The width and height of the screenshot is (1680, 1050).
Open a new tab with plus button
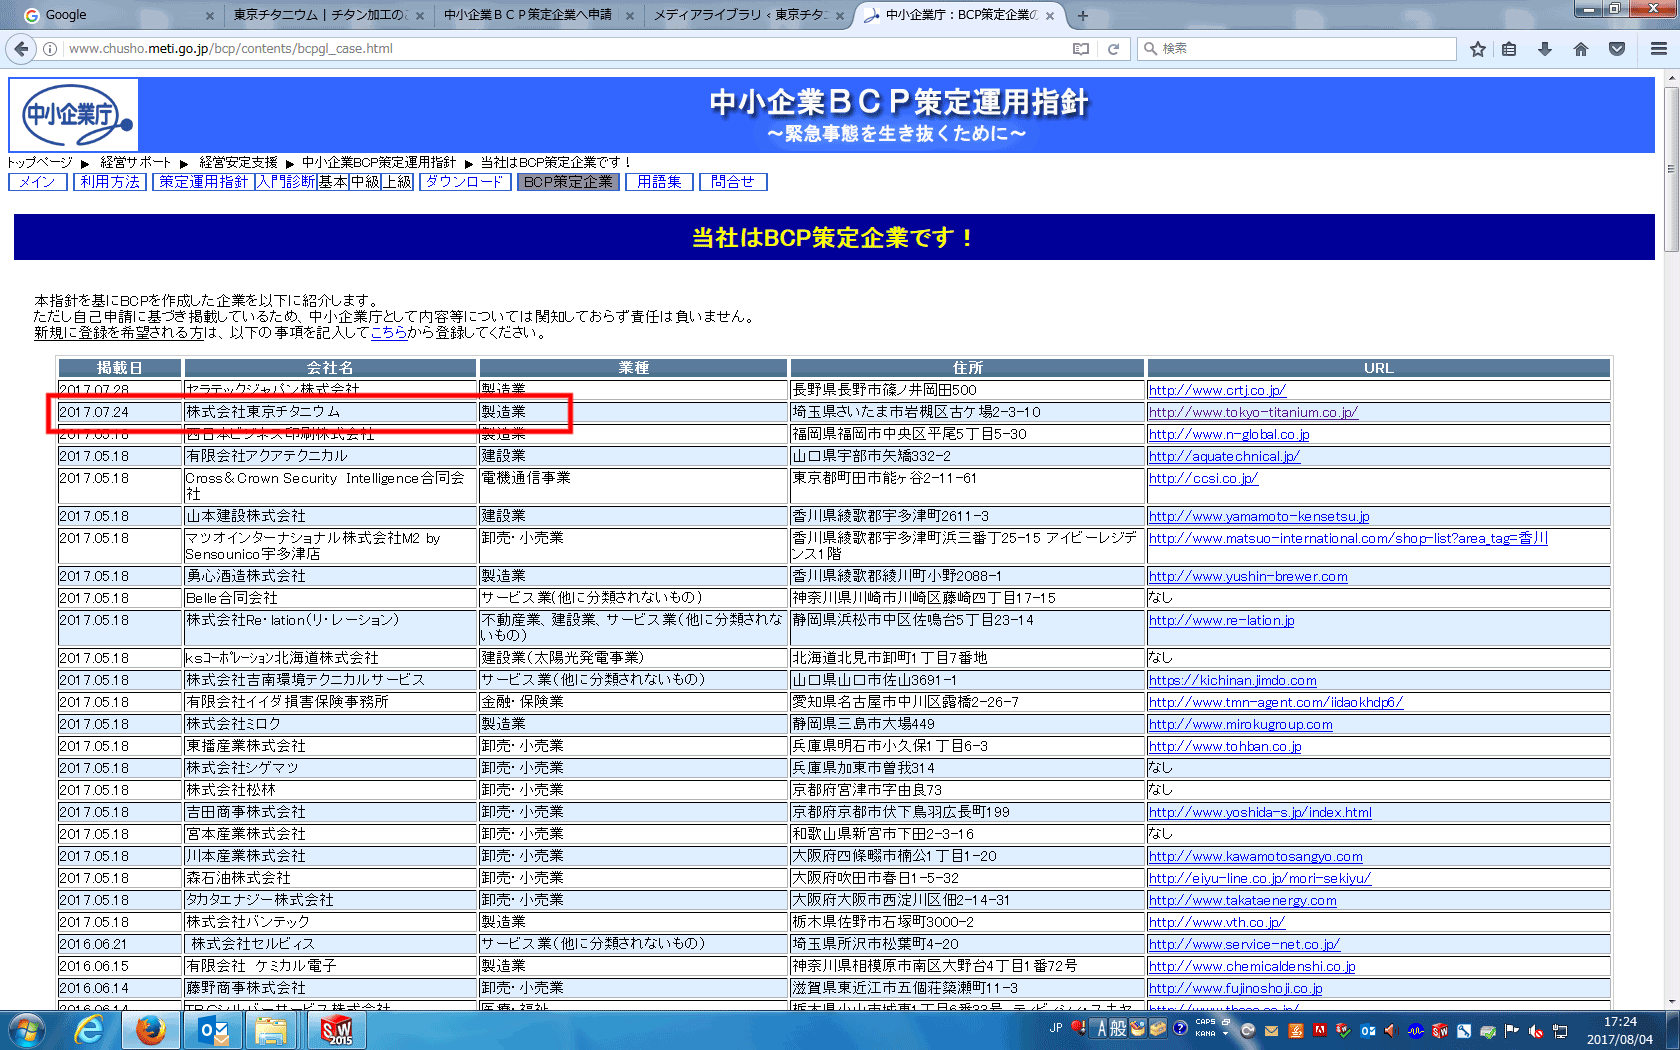tap(1082, 15)
